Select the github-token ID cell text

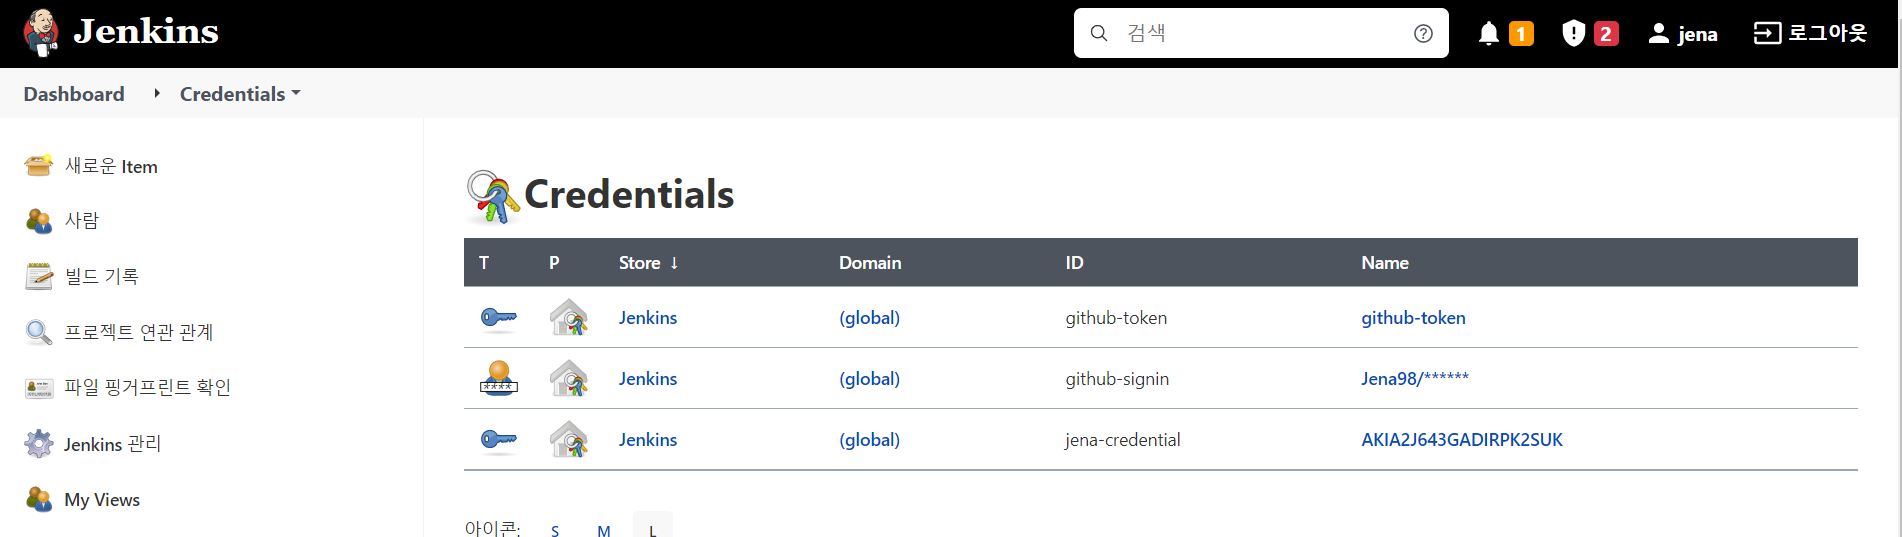(1116, 318)
